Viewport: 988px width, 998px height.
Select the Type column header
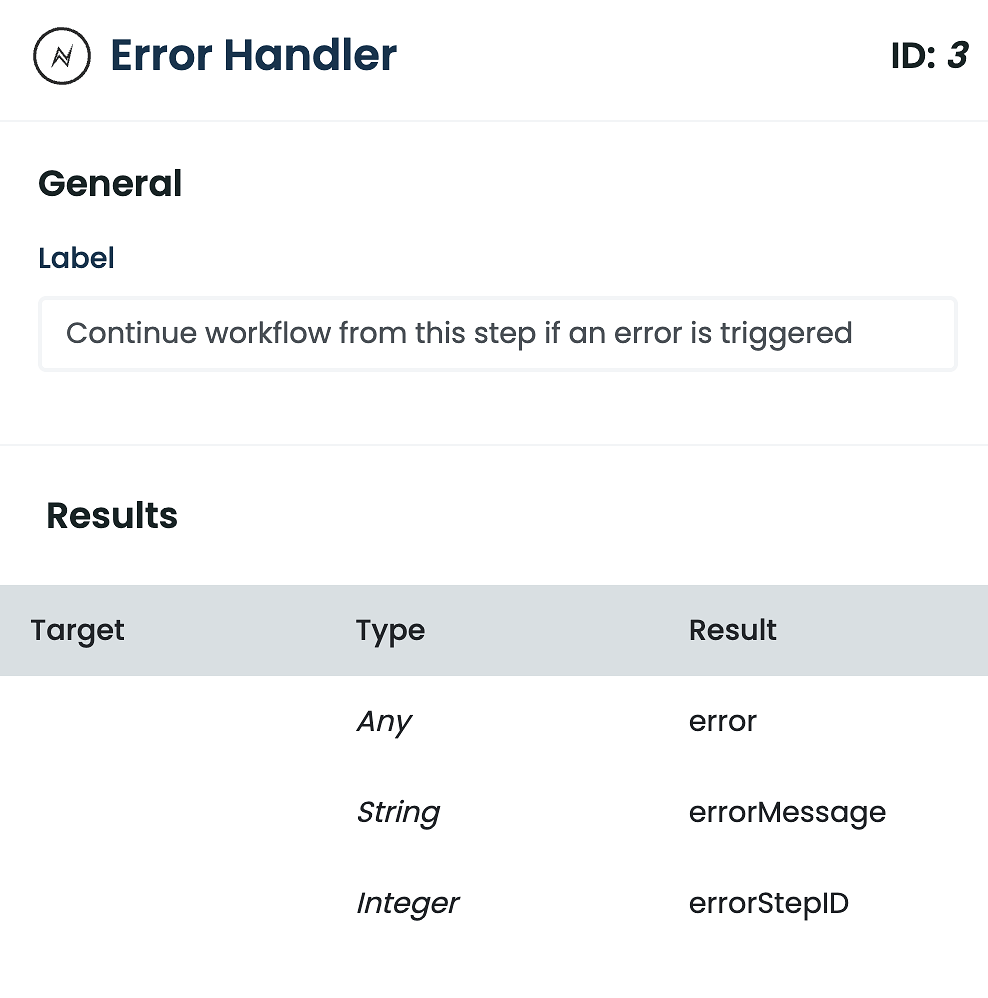coord(390,630)
